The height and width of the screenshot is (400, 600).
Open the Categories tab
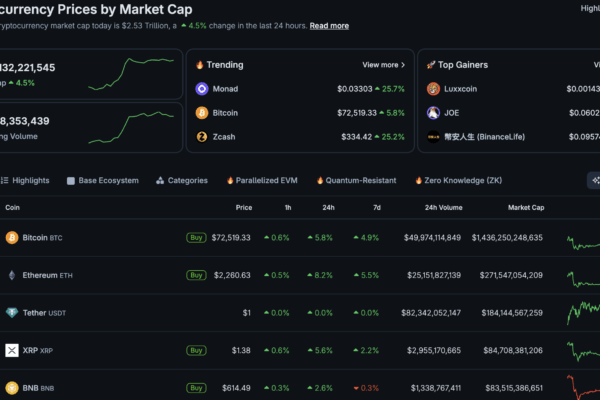pos(181,181)
